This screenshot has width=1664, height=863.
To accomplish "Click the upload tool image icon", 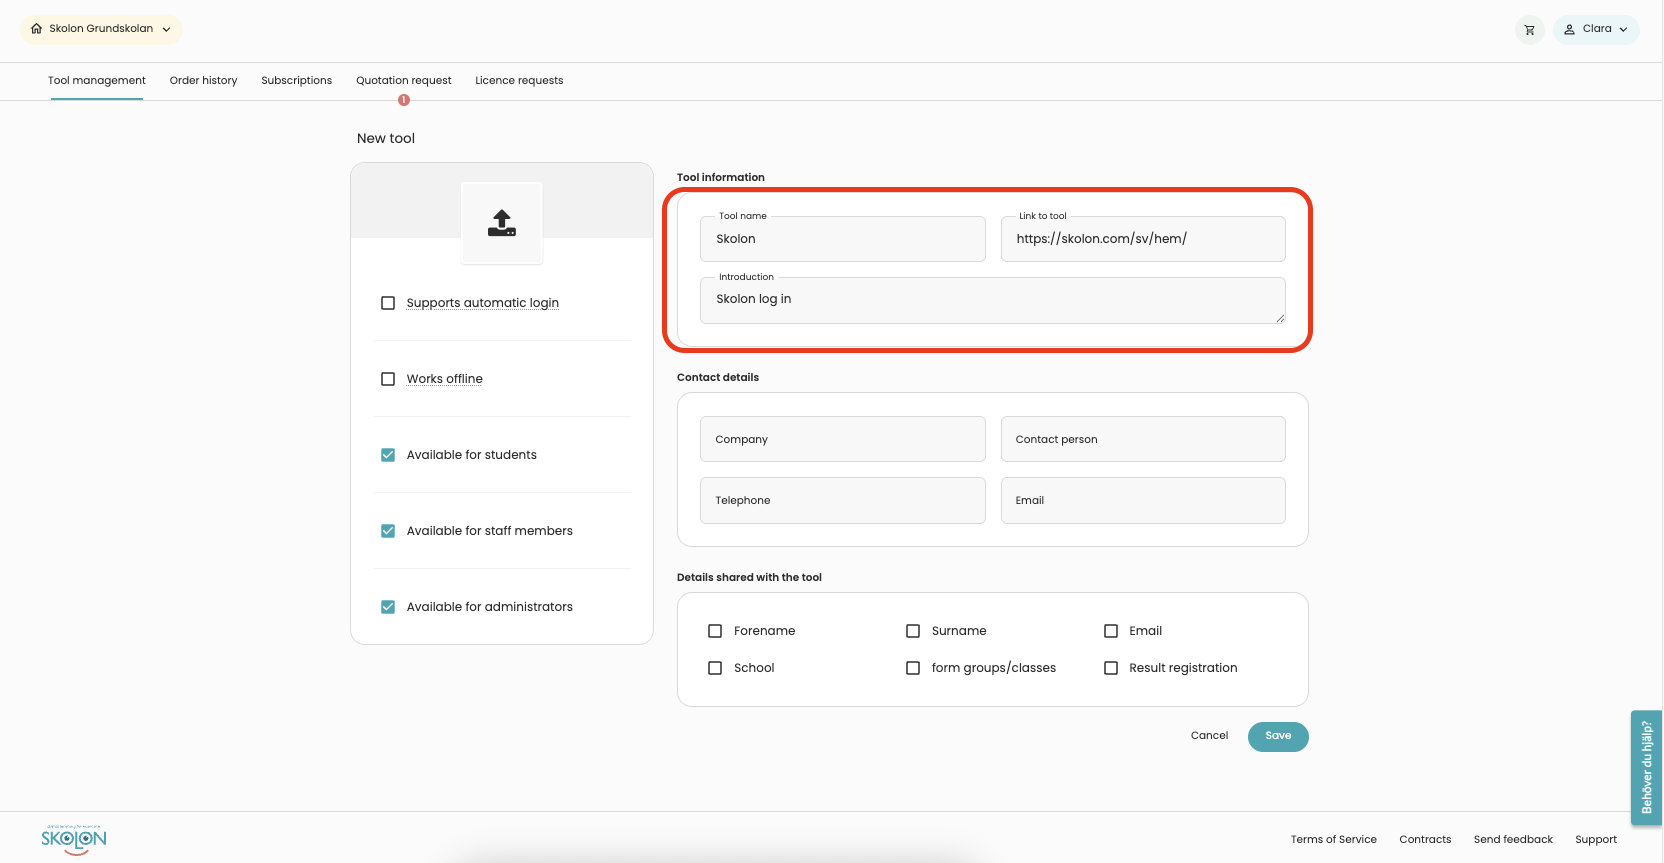I will click(x=502, y=223).
